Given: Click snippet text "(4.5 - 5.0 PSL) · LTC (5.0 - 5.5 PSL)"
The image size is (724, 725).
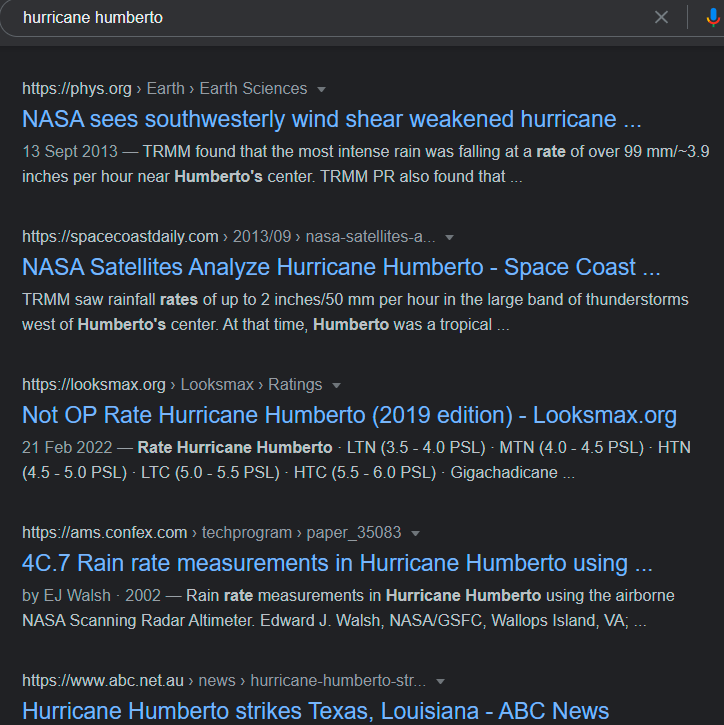Looking at the screenshot, I should tap(151, 473).
